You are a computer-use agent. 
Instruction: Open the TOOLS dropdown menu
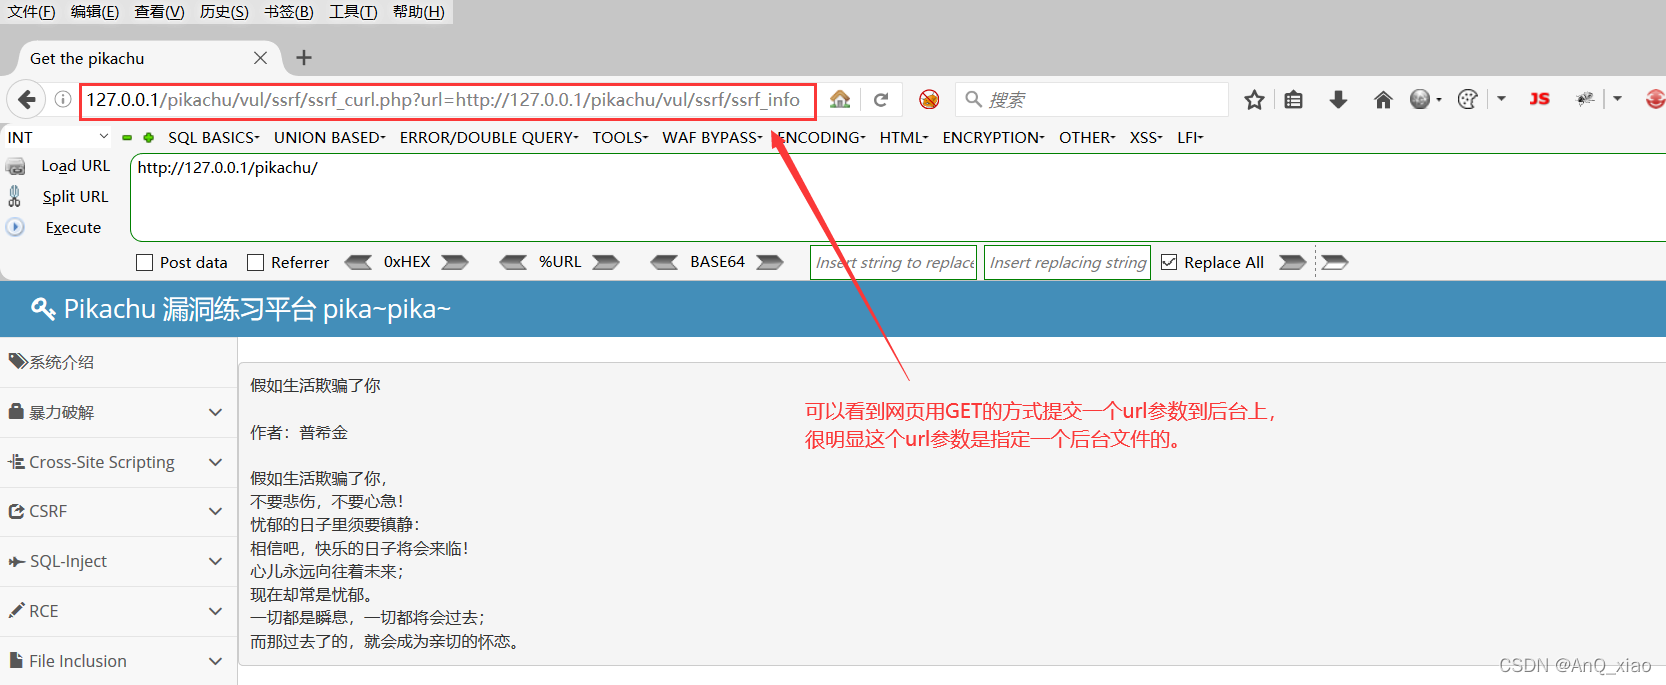tap(620, 137)
